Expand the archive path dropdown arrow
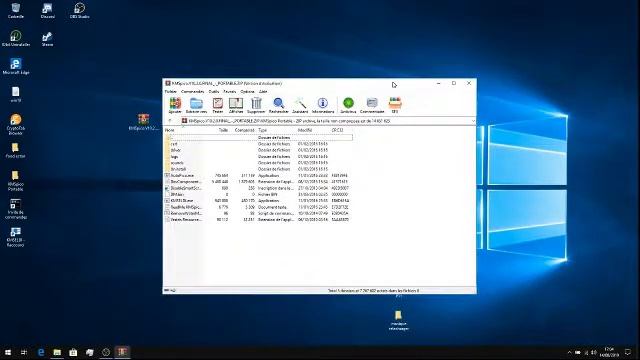 click(473, 121)
